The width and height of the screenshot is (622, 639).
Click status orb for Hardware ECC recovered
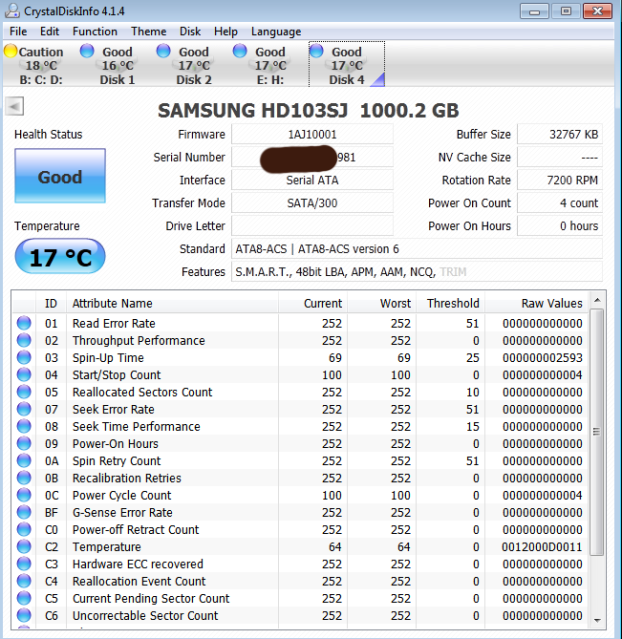(24, 564)
